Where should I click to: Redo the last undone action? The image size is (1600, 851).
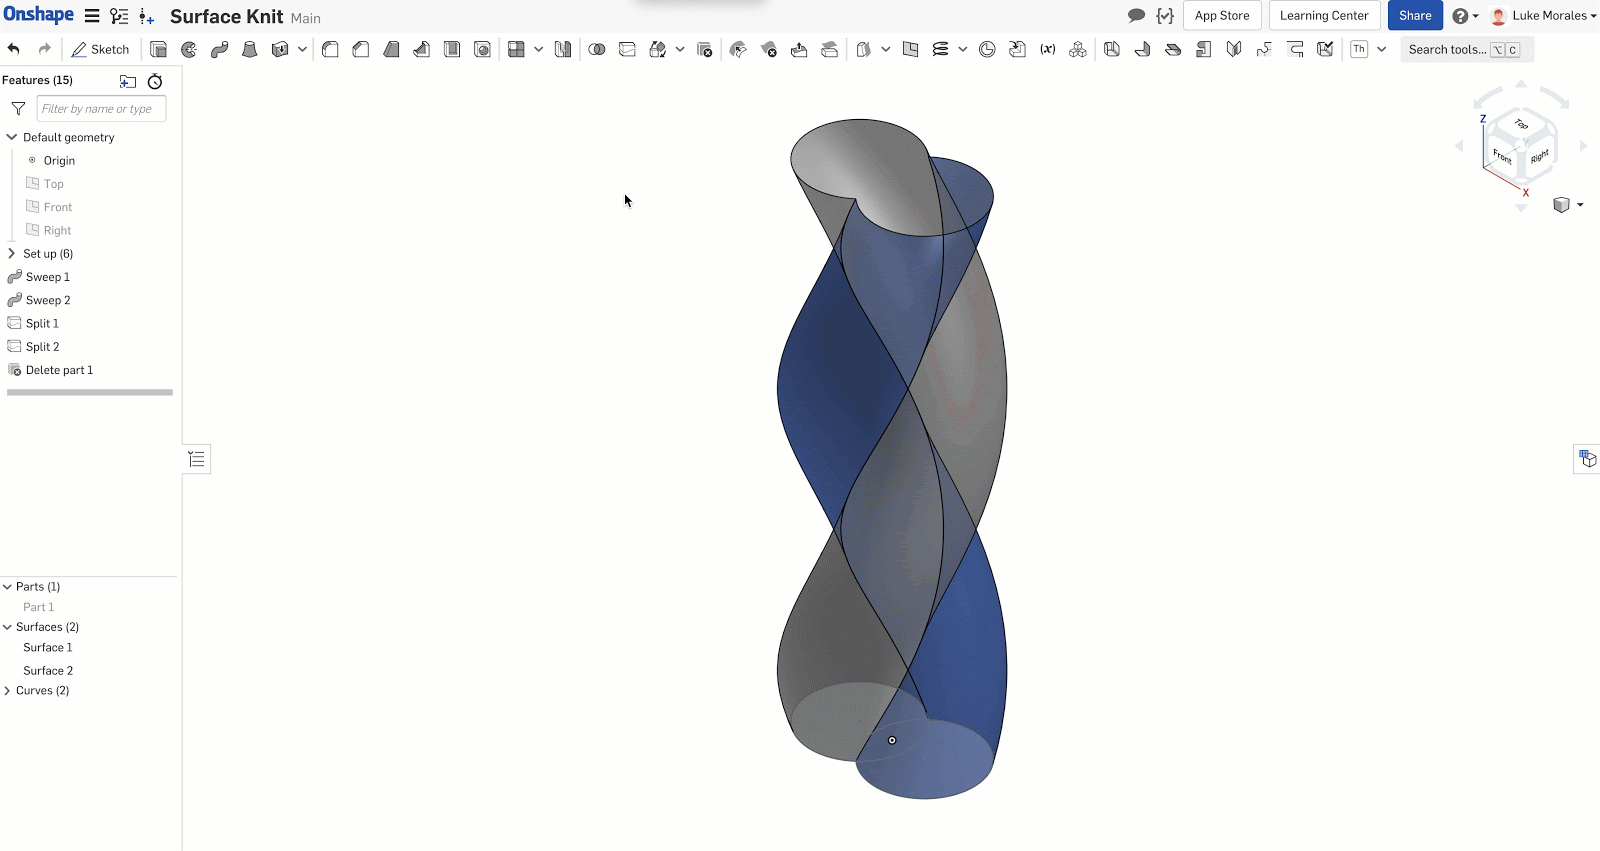pyautogui.click(x=44, y=49)
